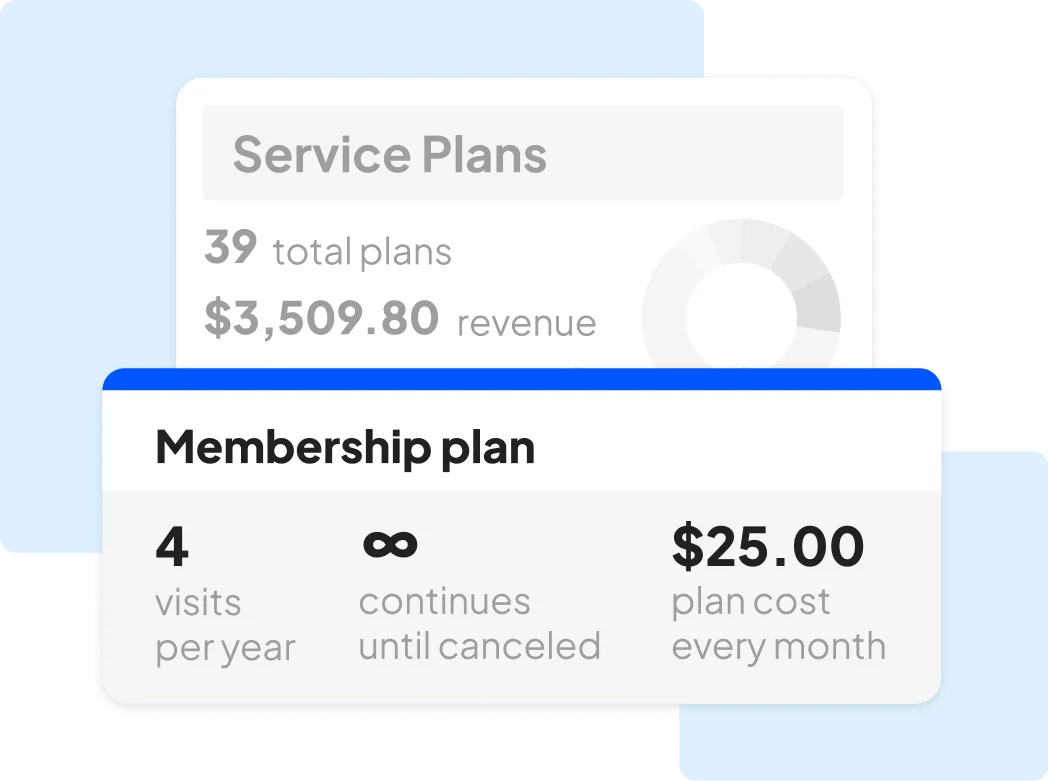Image resolution: width=1048 pixels, height=781 pixels.
Task: Click the white center of the donut chart
Action: 741,317
